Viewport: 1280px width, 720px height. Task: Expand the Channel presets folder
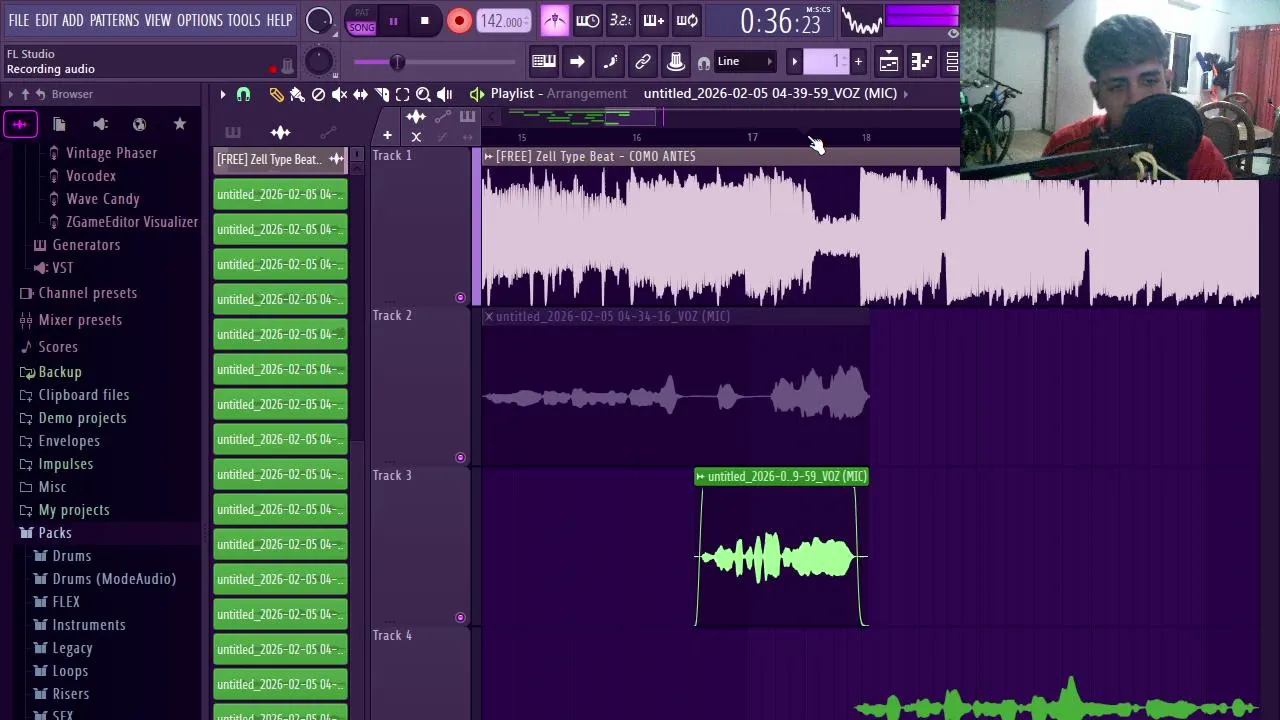coord(87,293)
